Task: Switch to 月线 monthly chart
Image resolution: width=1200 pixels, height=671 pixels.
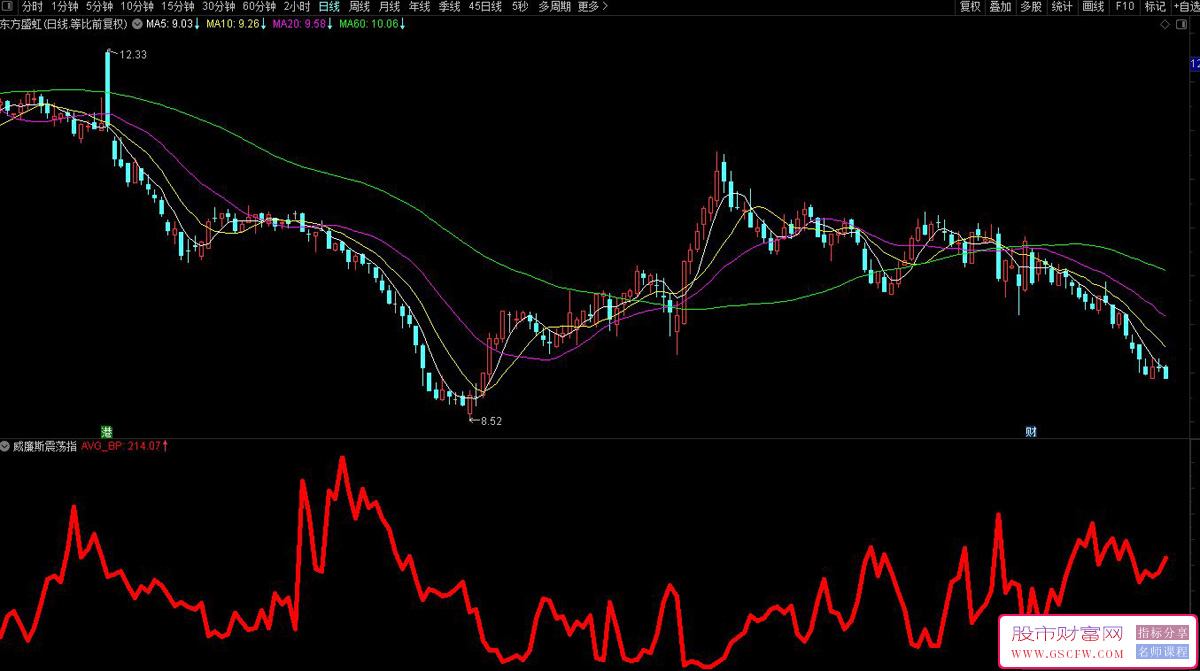Action: 389,6
